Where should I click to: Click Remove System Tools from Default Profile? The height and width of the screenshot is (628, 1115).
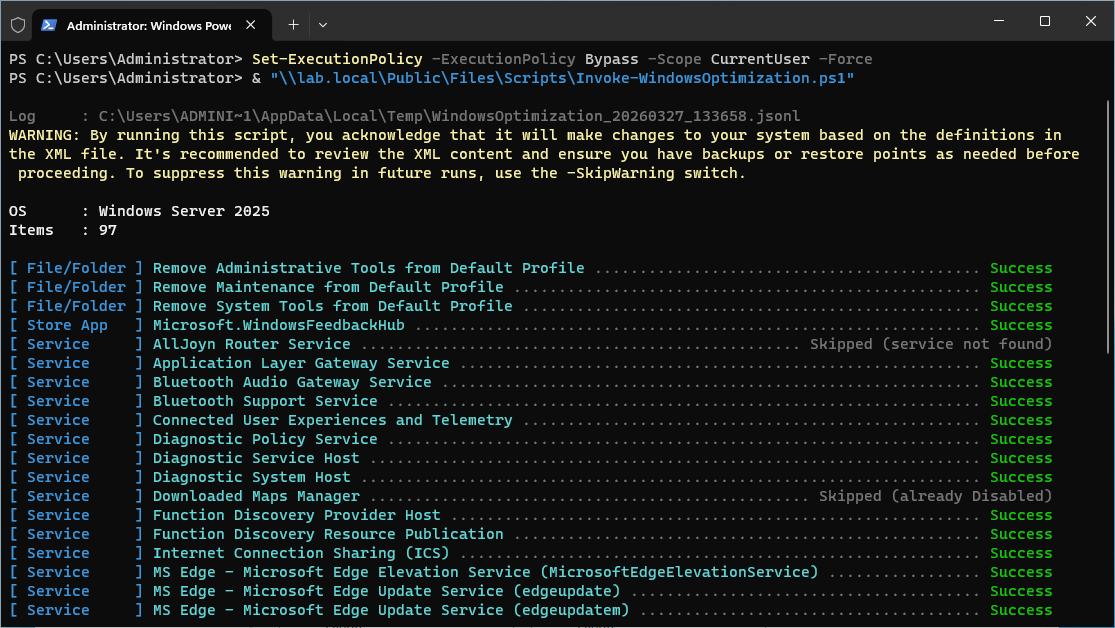pyautogui.click(x=332, y=306)
